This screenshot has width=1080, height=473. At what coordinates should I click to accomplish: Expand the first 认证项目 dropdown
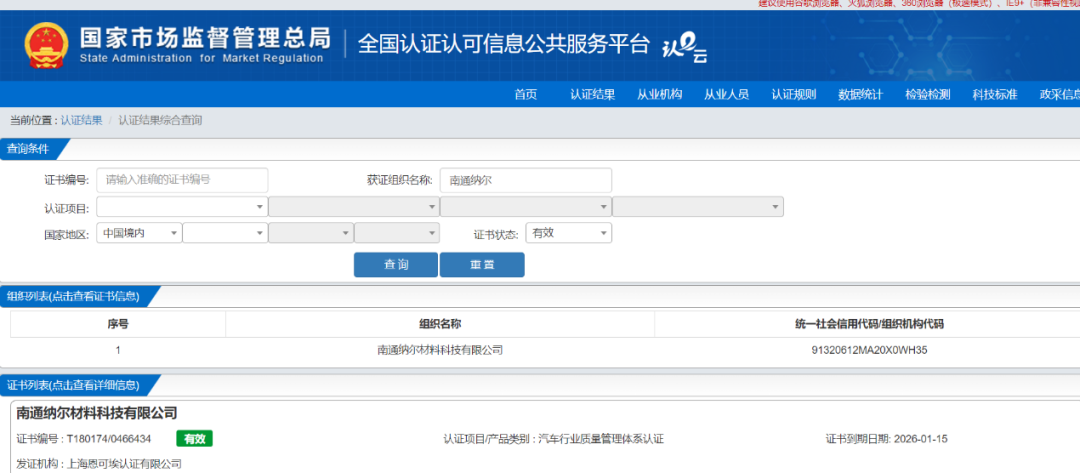(182, 207)
